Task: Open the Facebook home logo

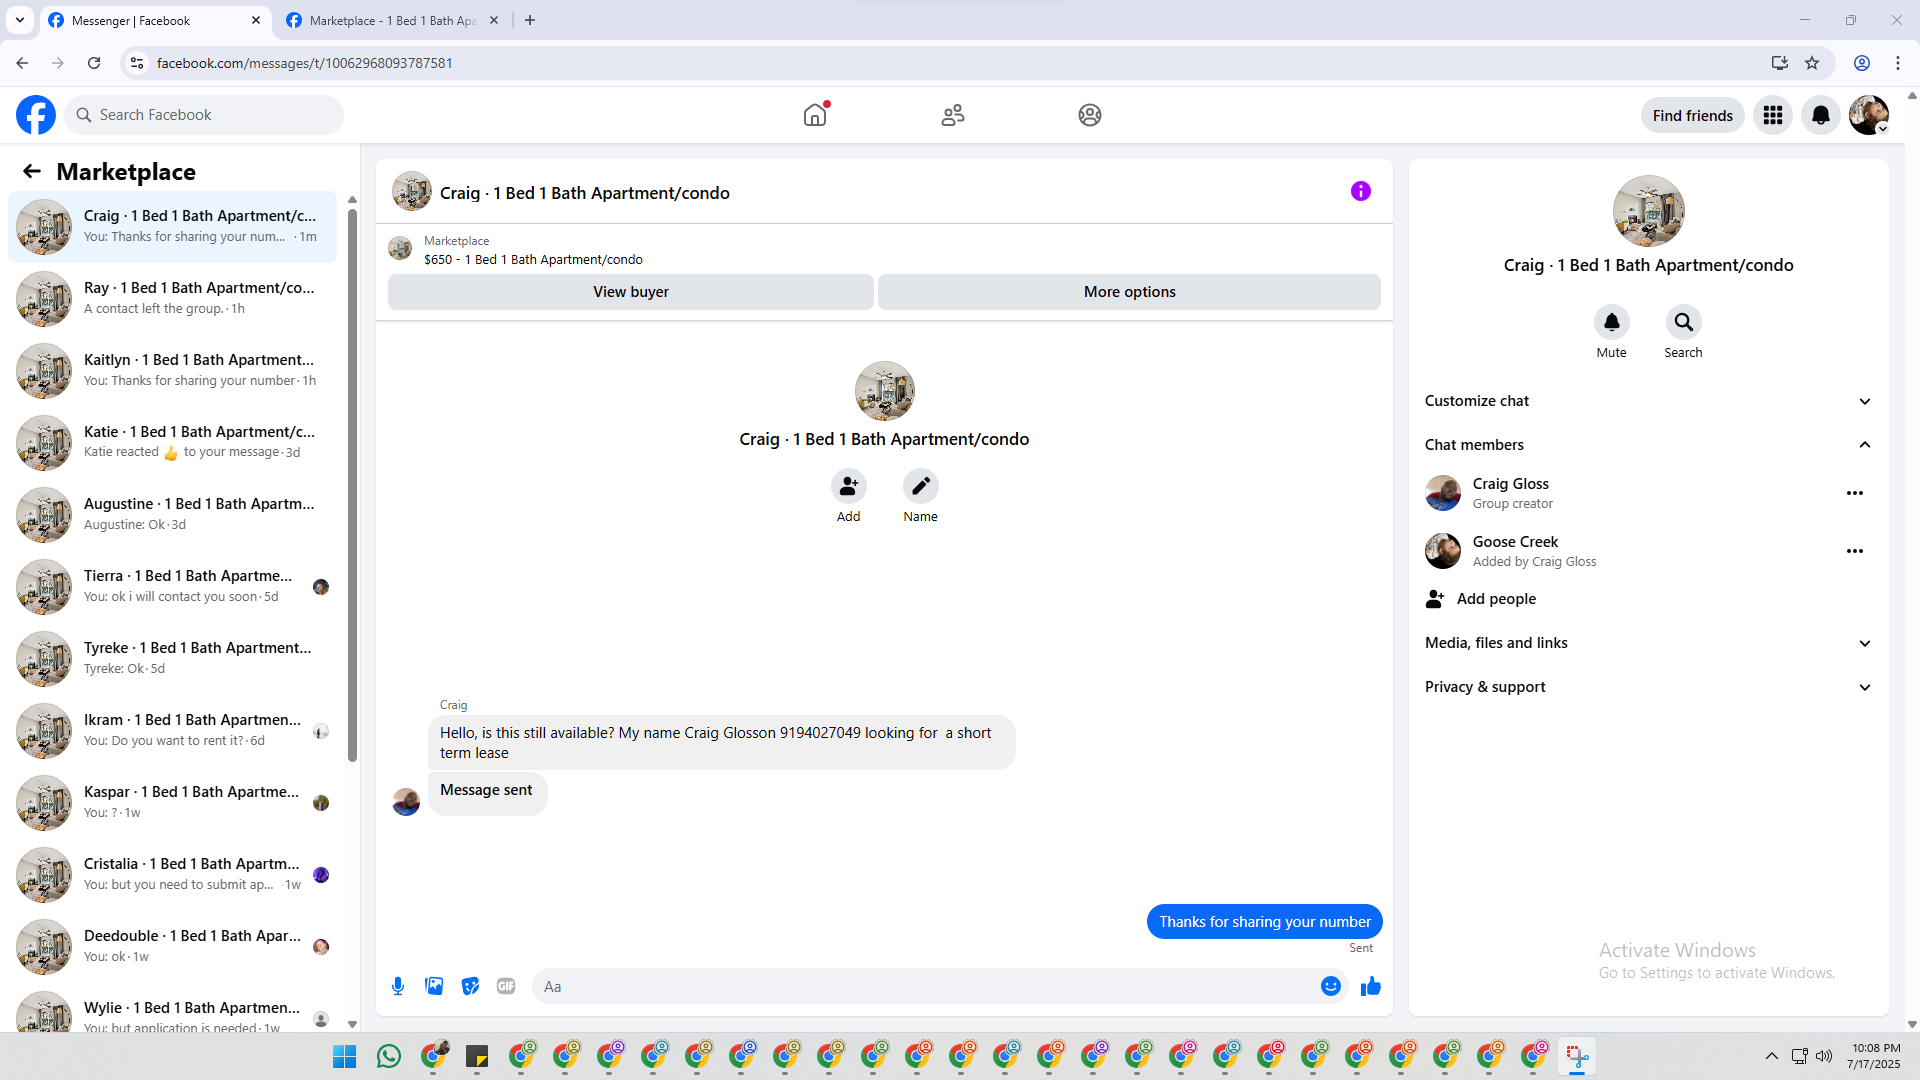Action: [36, 115]
